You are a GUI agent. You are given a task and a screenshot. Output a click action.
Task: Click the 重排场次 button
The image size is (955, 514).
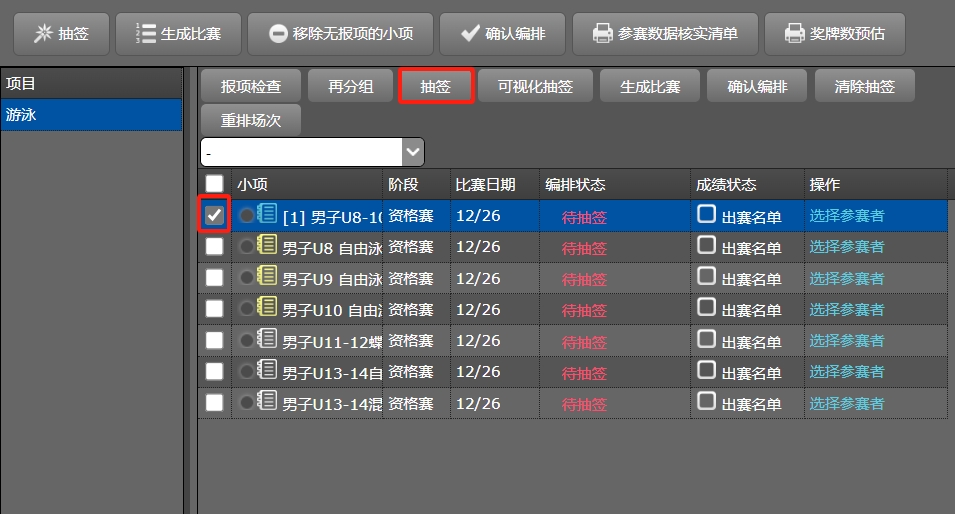pos(250,120)
